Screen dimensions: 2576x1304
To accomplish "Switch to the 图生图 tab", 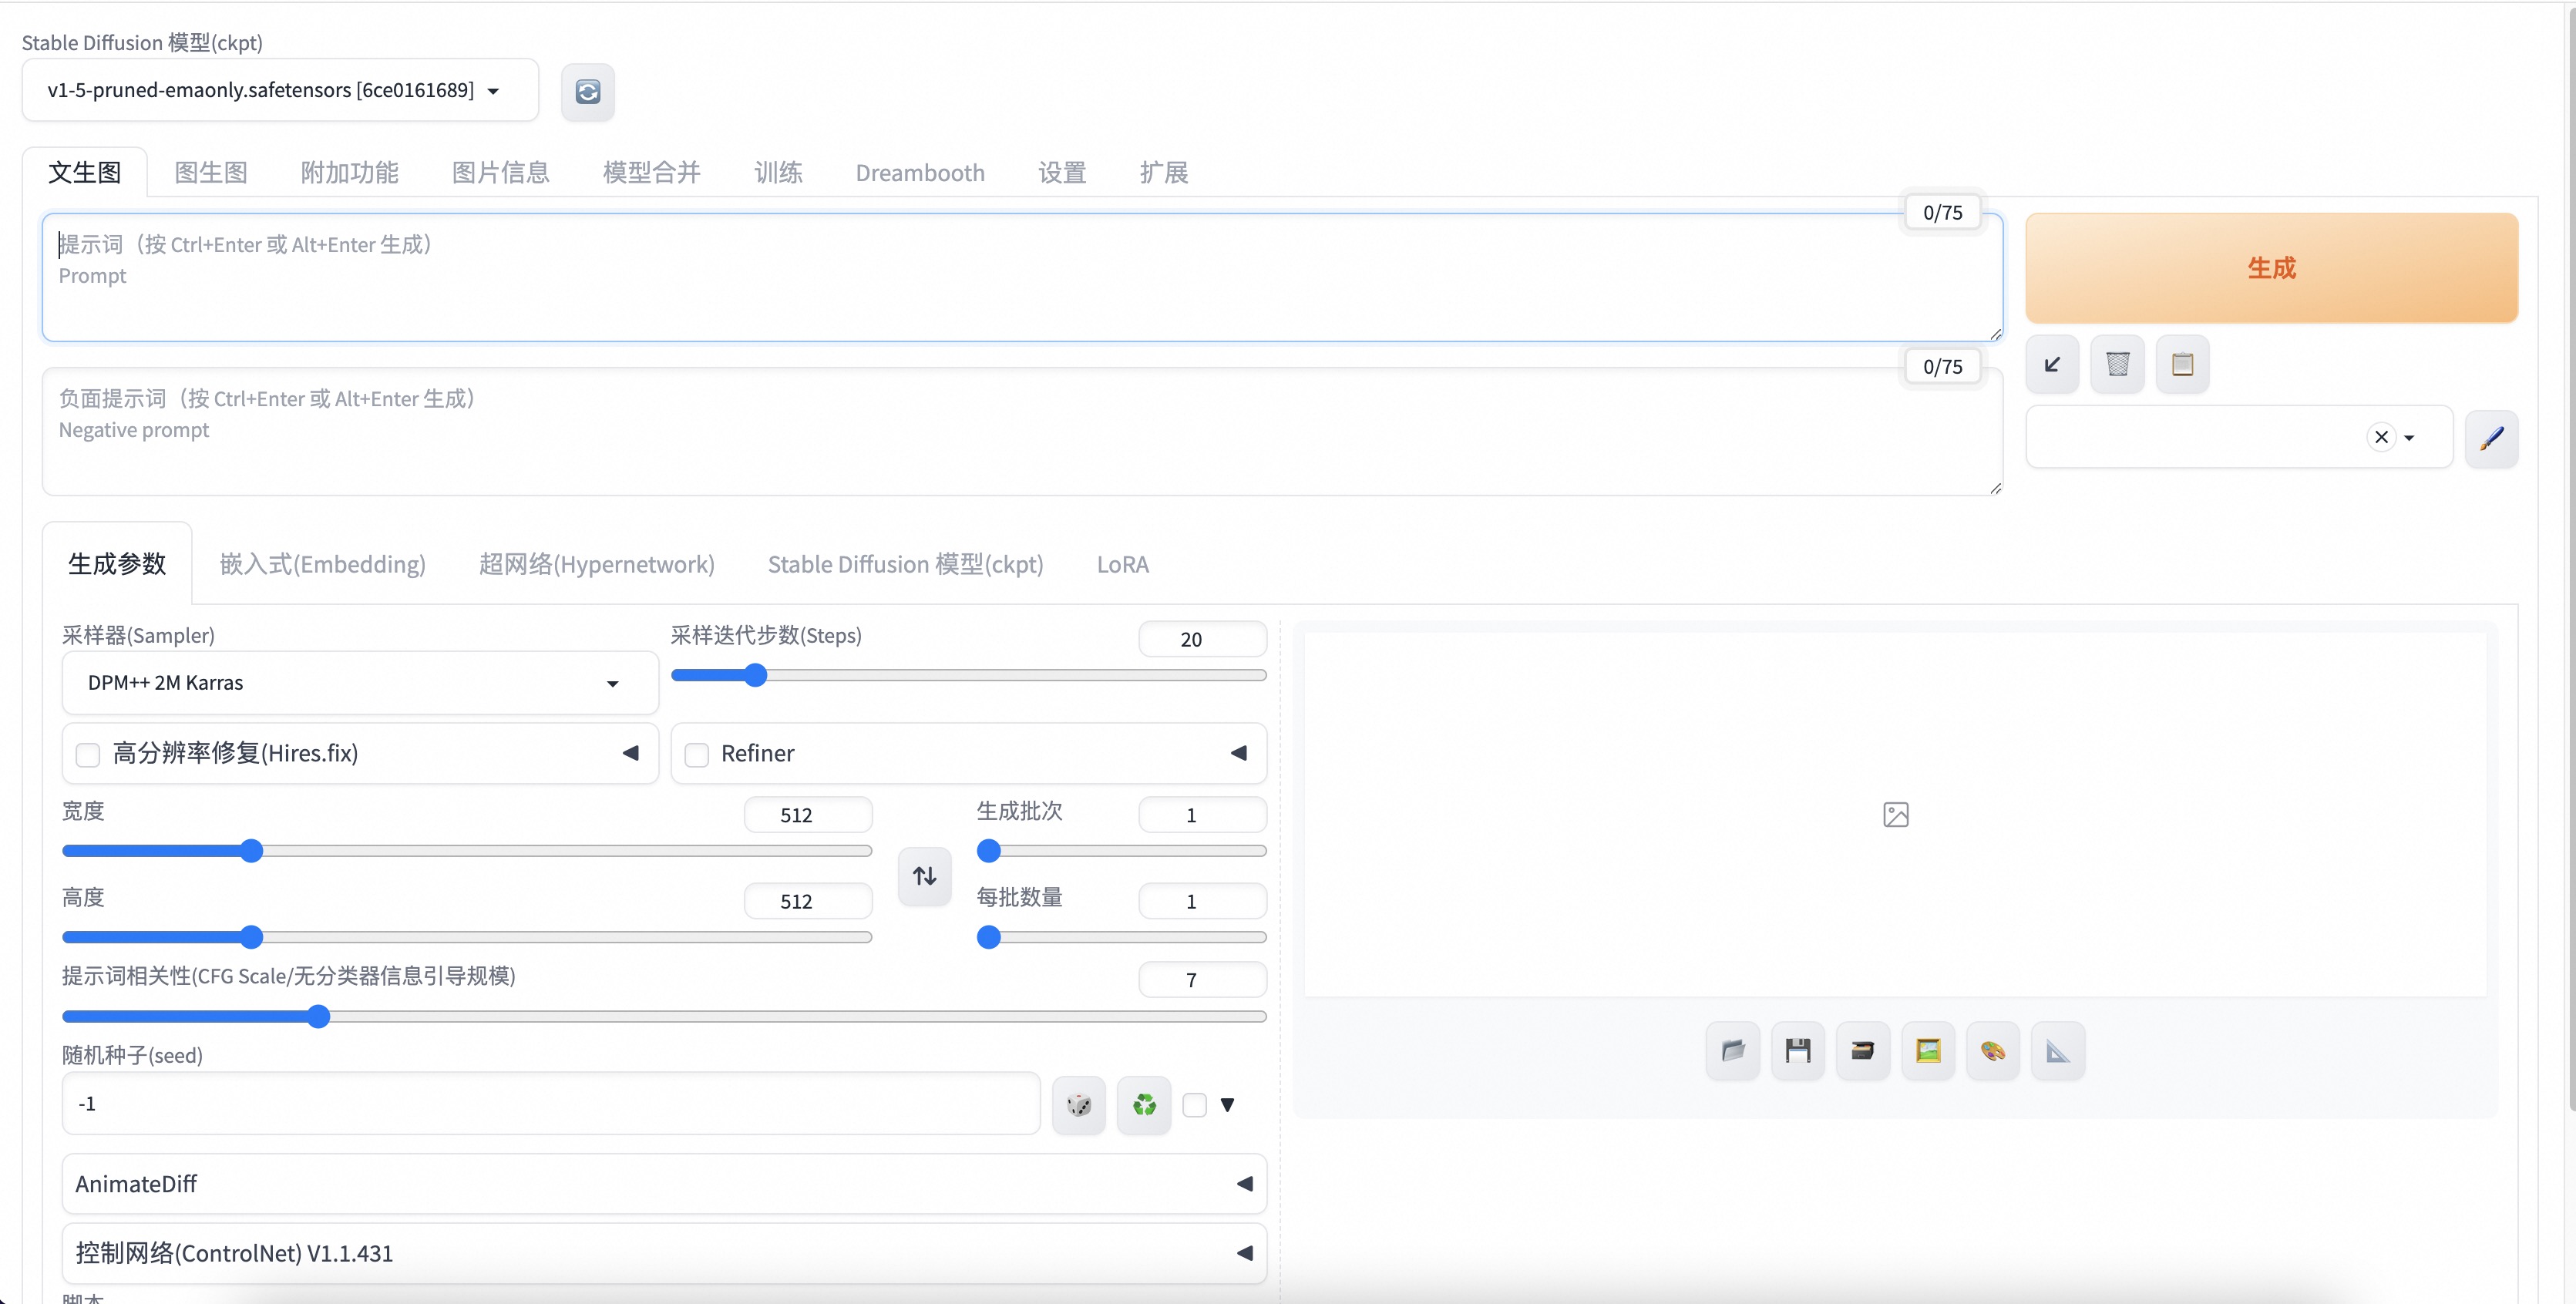I will (x=210, y=173).
